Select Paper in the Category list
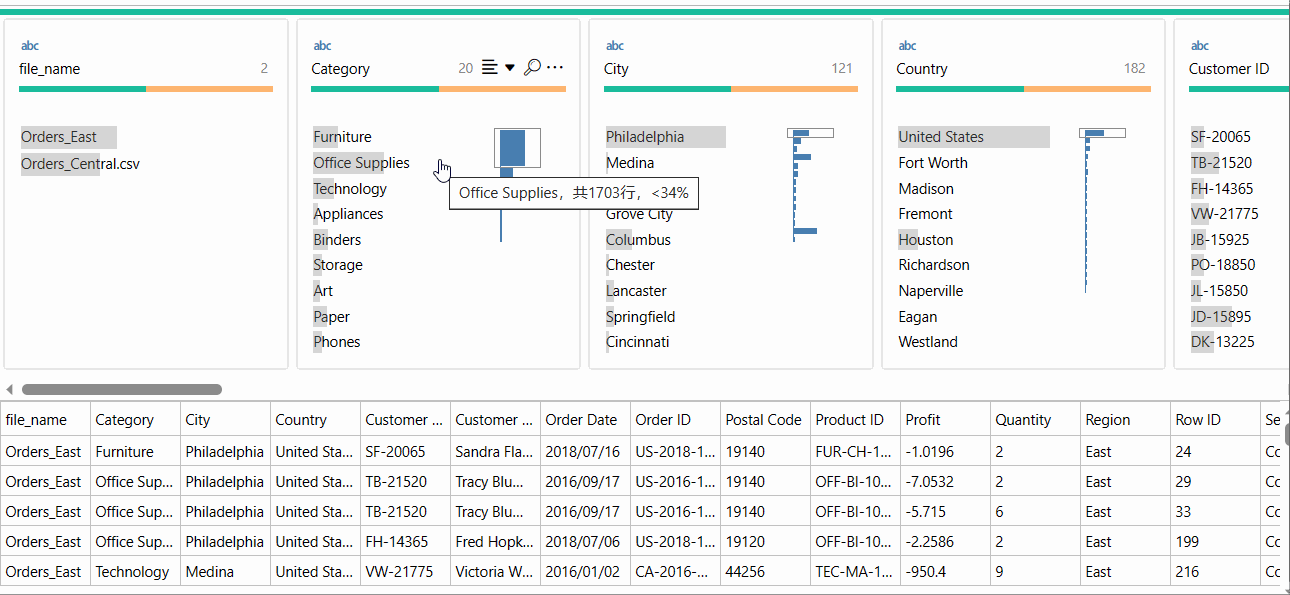 332,317
